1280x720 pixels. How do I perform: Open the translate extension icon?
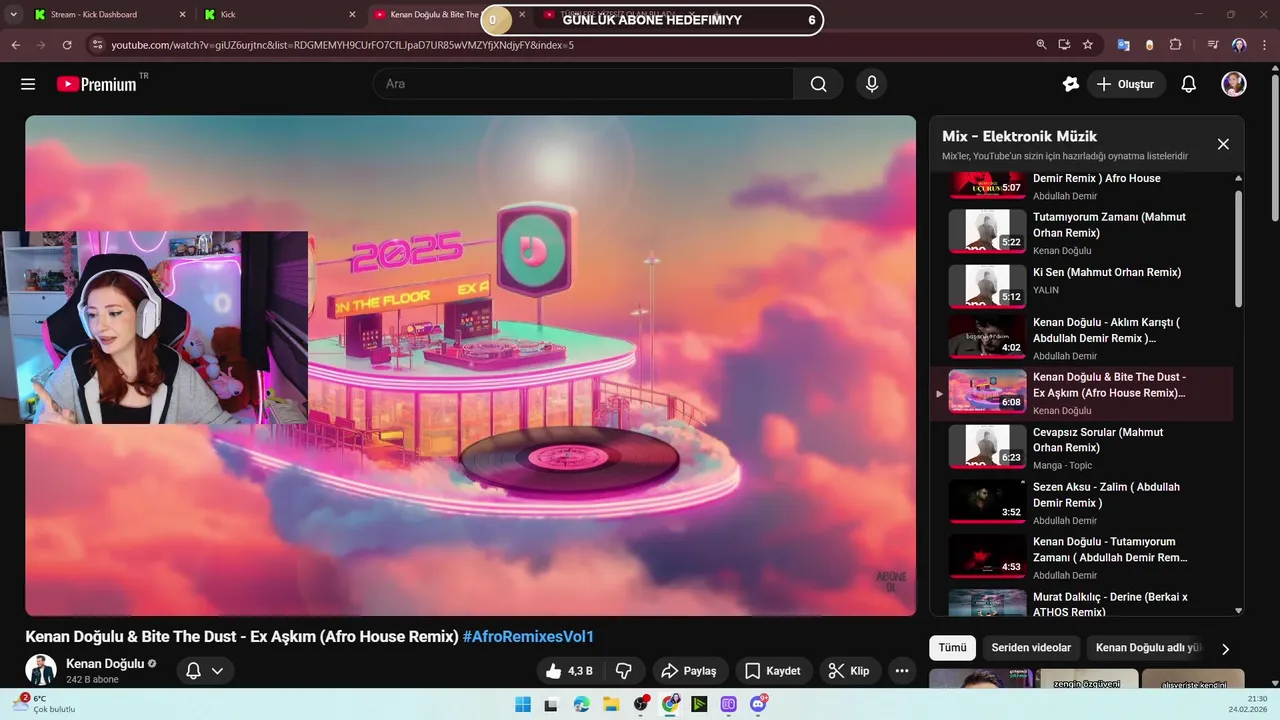tap(1123, 45)
